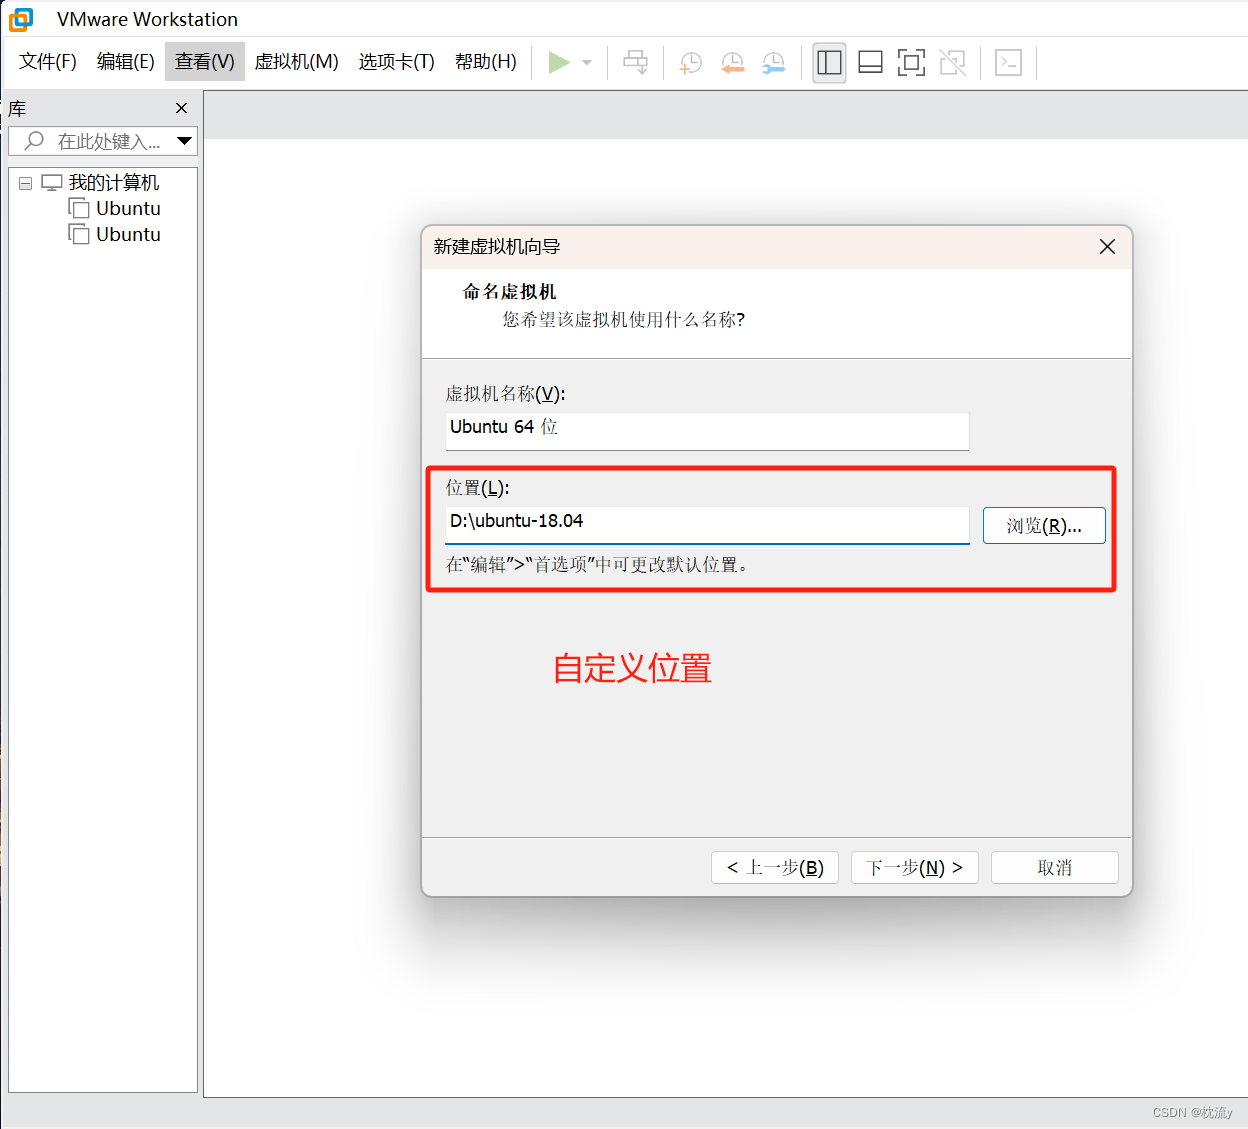Screen dimensions: 1248x1129
Task: Click the console view toolbar icon
Action: coord(1008,62)
